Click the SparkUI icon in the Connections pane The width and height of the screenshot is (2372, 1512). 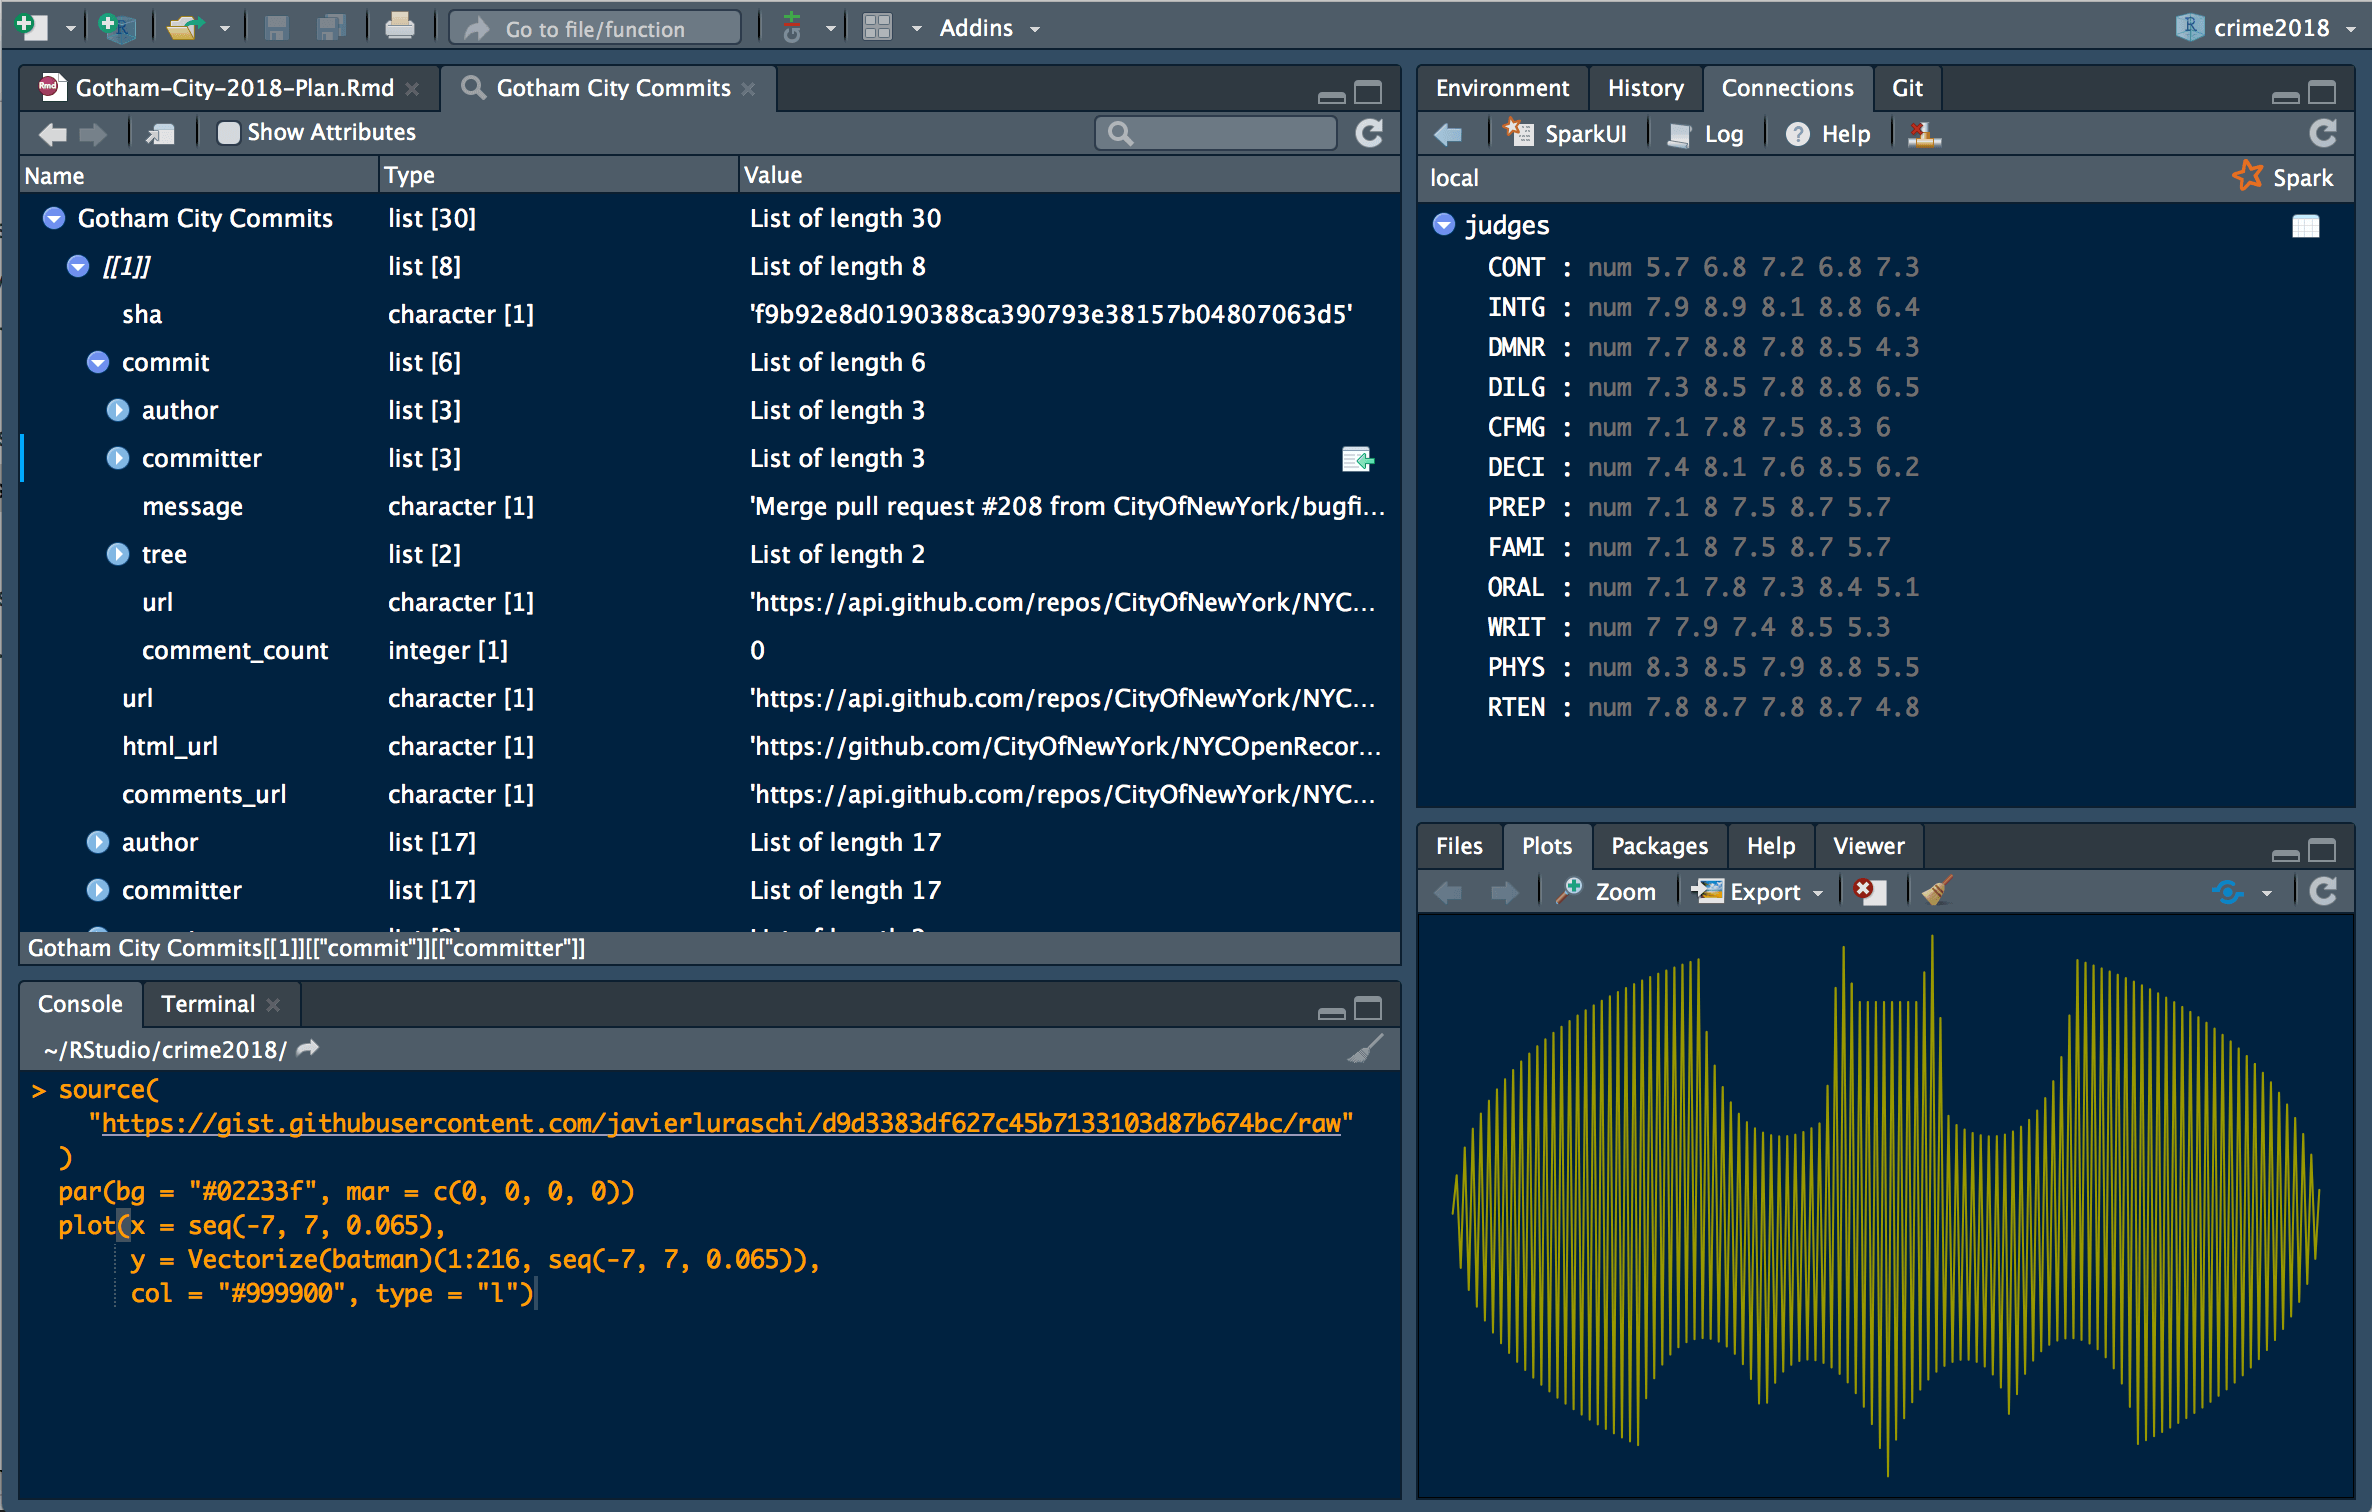point(1519,133)
